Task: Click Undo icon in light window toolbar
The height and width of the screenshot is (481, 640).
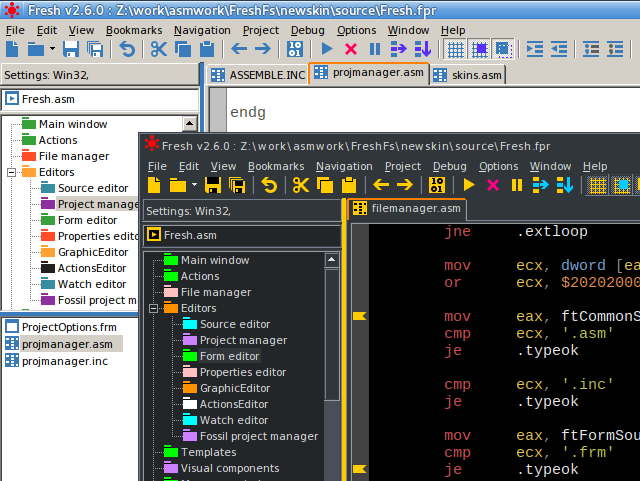Action: coord(127,49)
